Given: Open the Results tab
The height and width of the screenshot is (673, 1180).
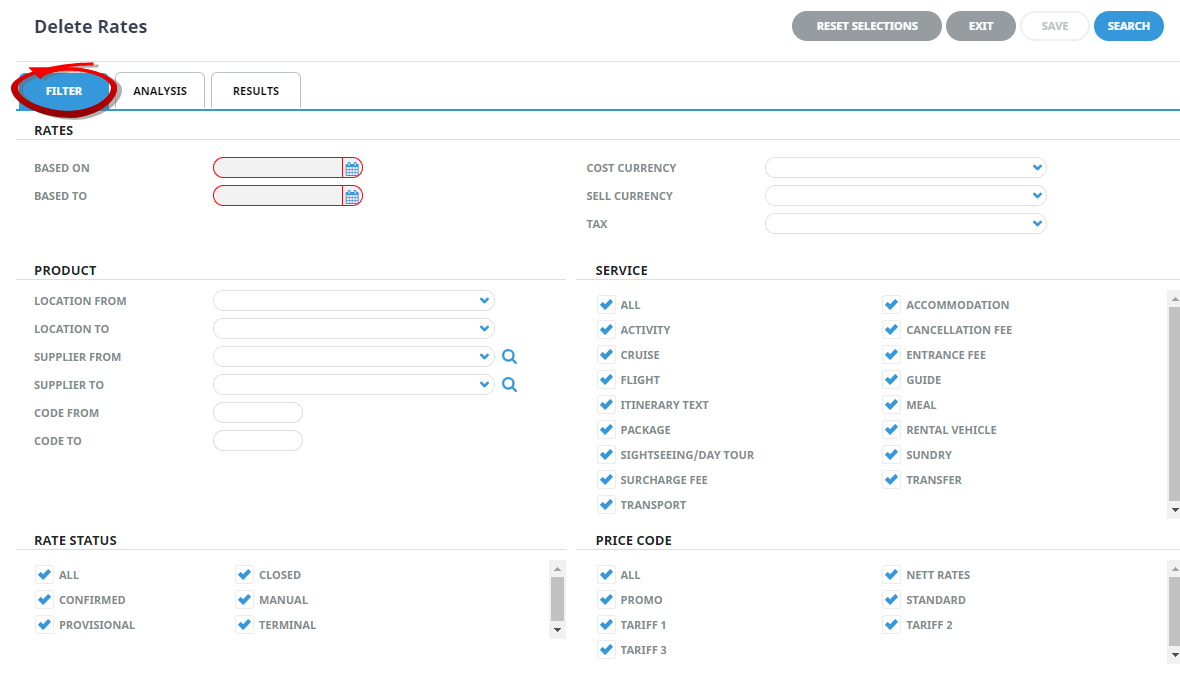Looking at the screenshot, I should pyautogui.click(x=256, y=90).
